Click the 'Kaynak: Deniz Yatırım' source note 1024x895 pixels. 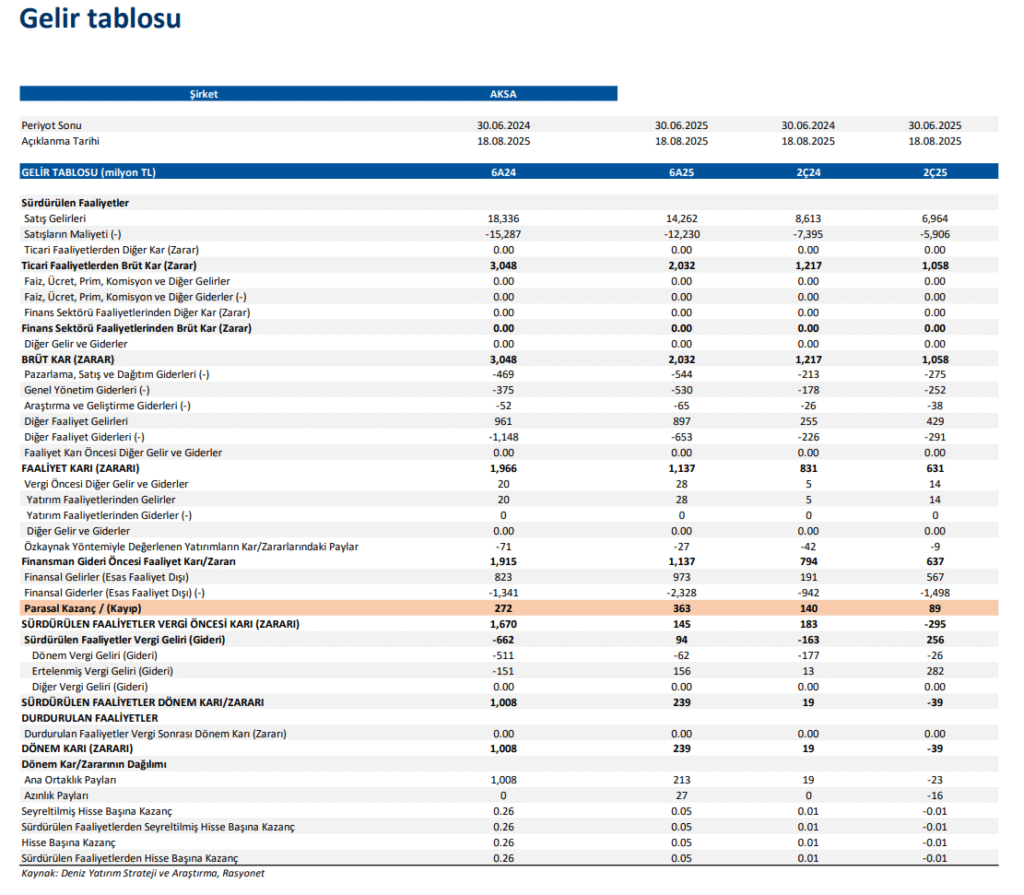pos(142,873)
